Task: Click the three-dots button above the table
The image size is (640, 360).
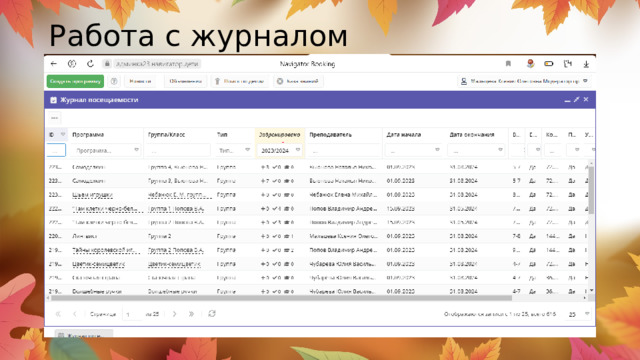Action: tap(55, 118)
